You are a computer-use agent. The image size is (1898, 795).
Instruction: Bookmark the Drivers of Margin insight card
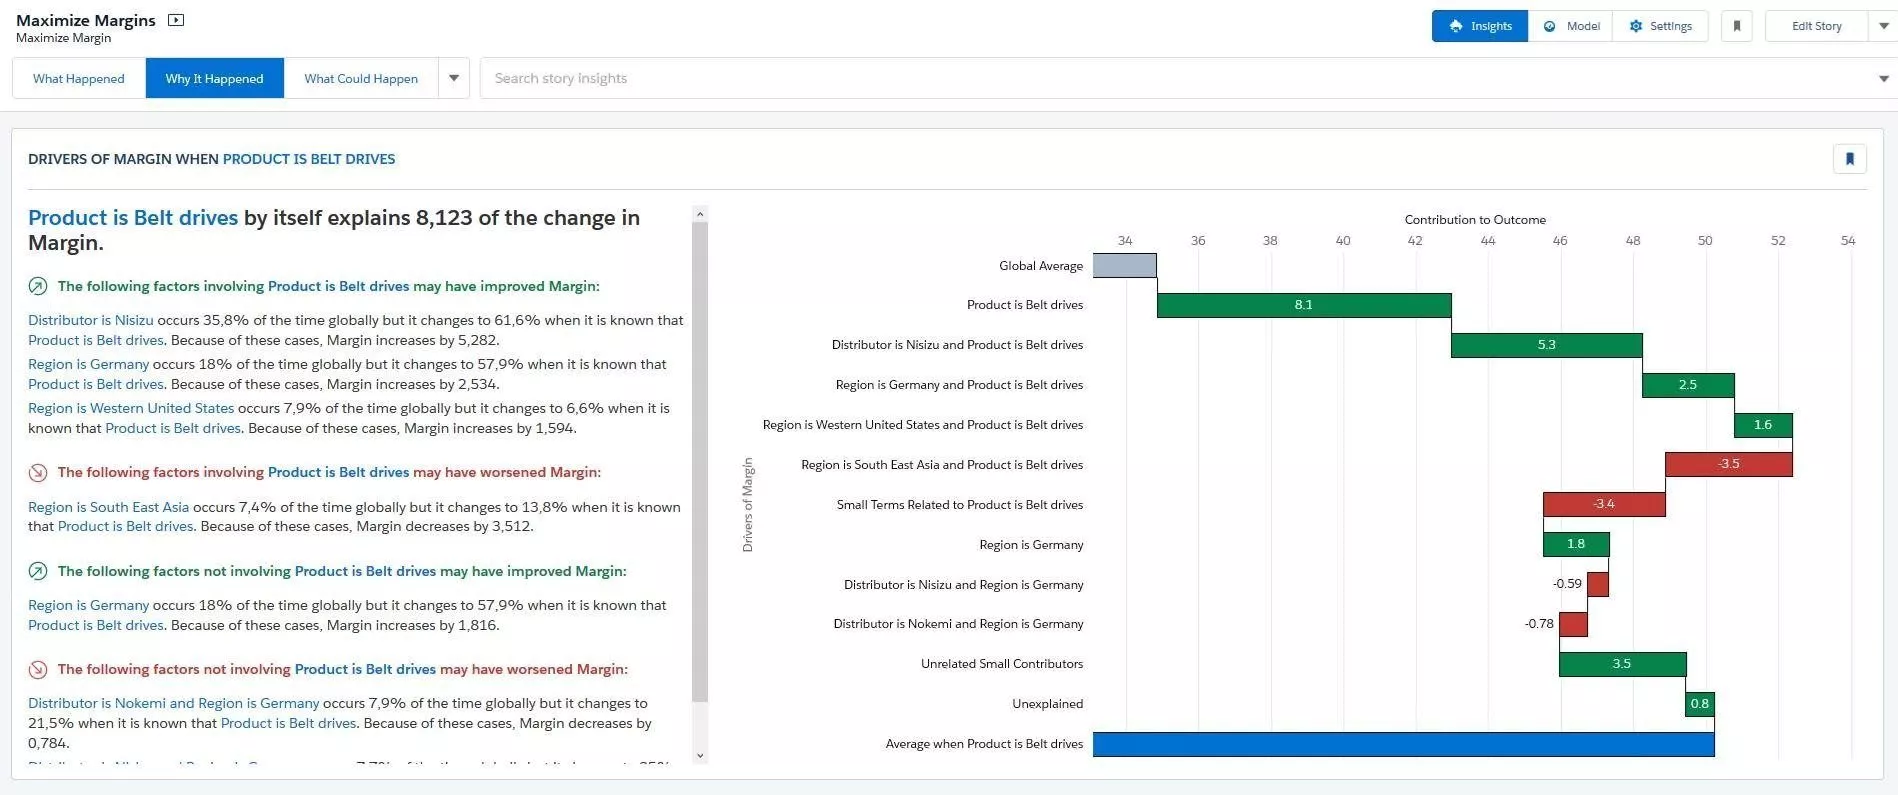tap(1850, 159)
